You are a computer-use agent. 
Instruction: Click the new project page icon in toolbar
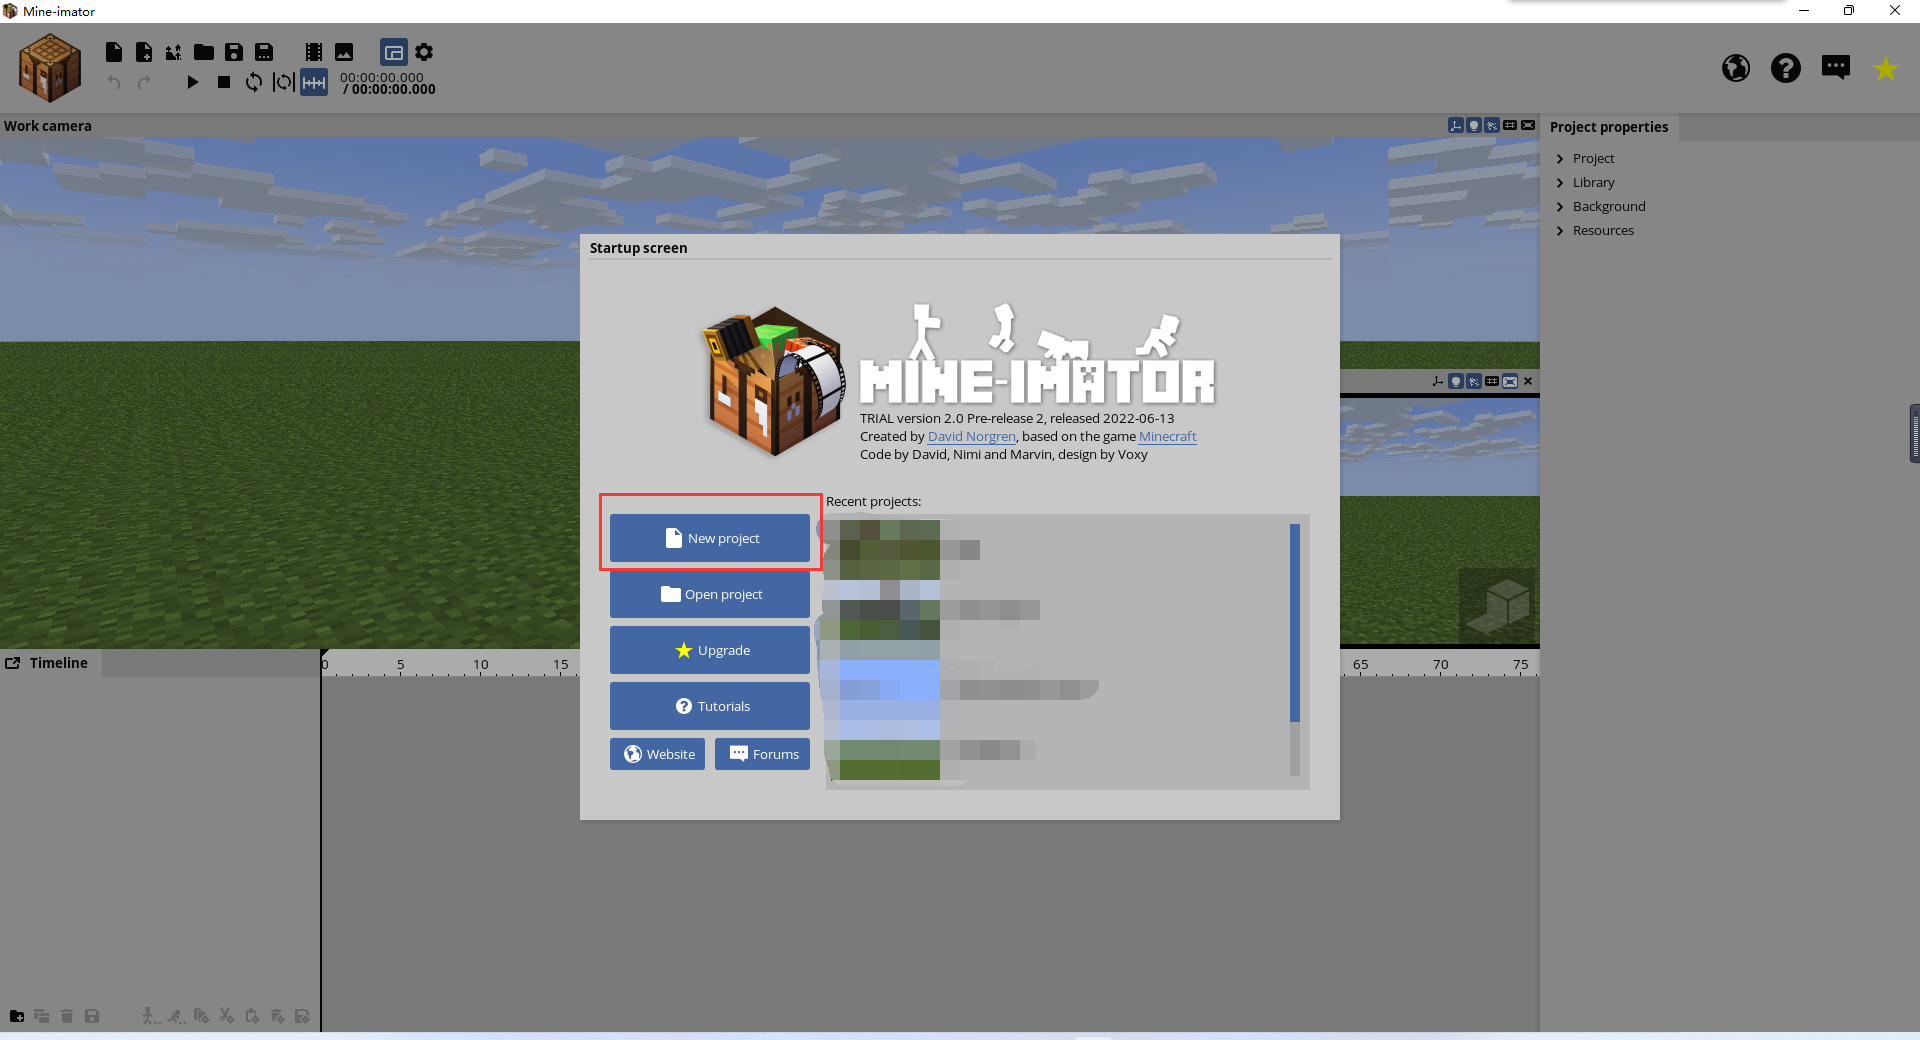point(114,52)
